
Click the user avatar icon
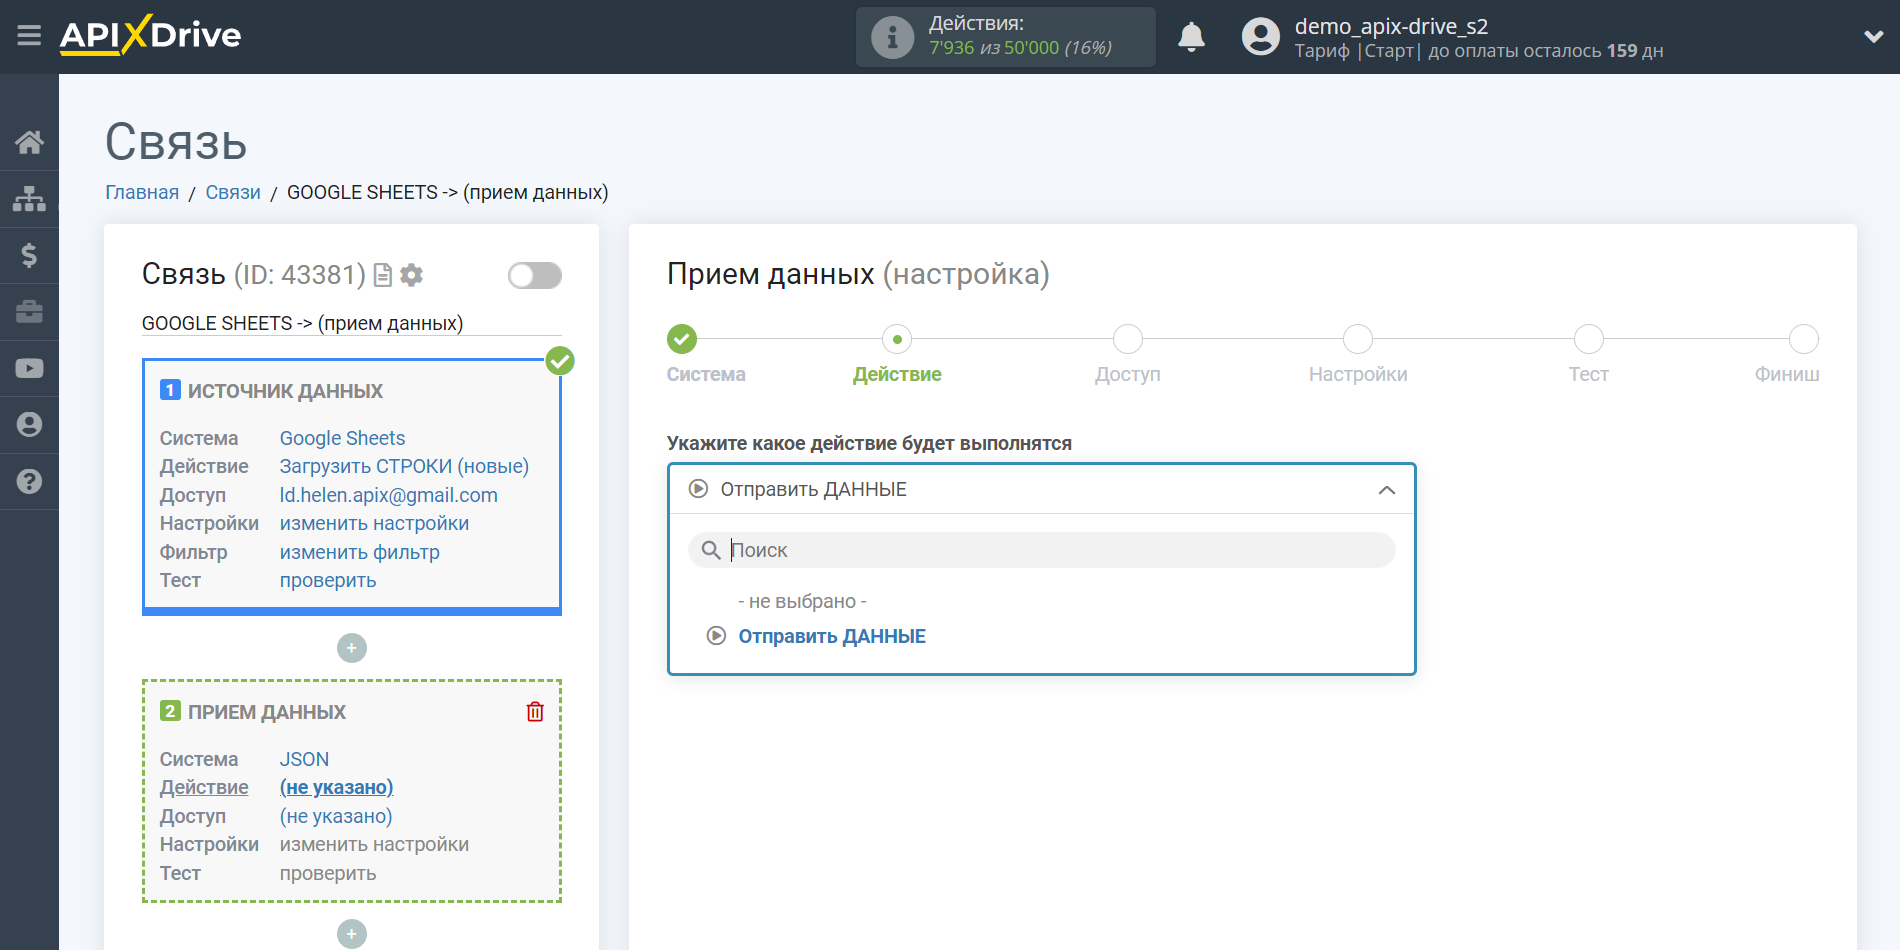pyautogui.click(x=1260, y=37)
